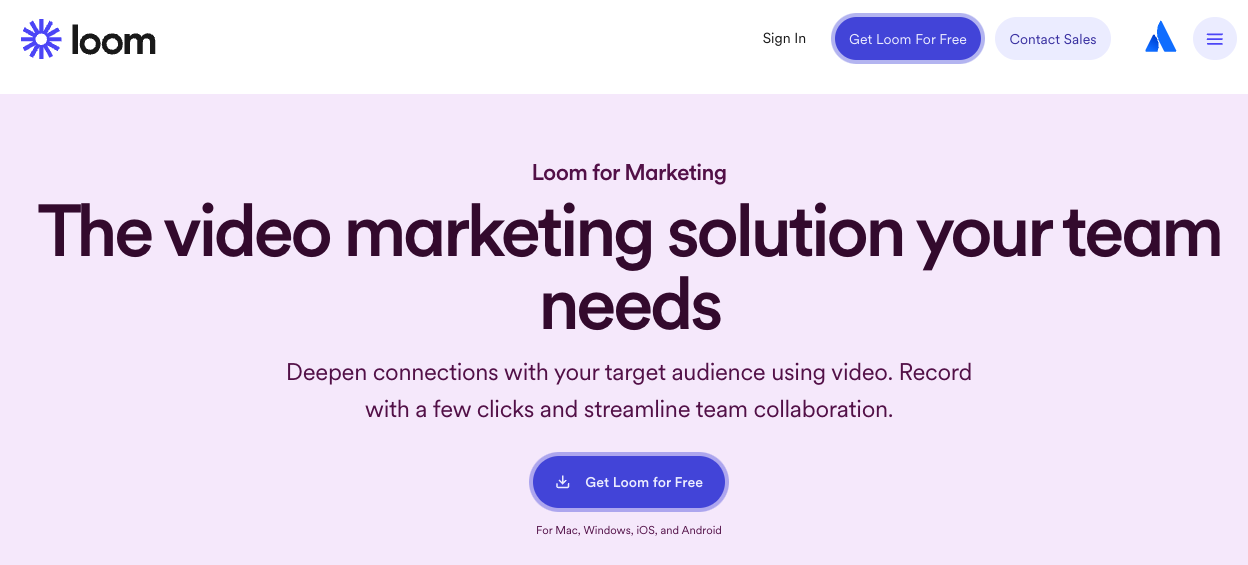Open the Sign In page
Image resolution: width=1248 pixels, height=565 pixels.
[x=783, y=39]
